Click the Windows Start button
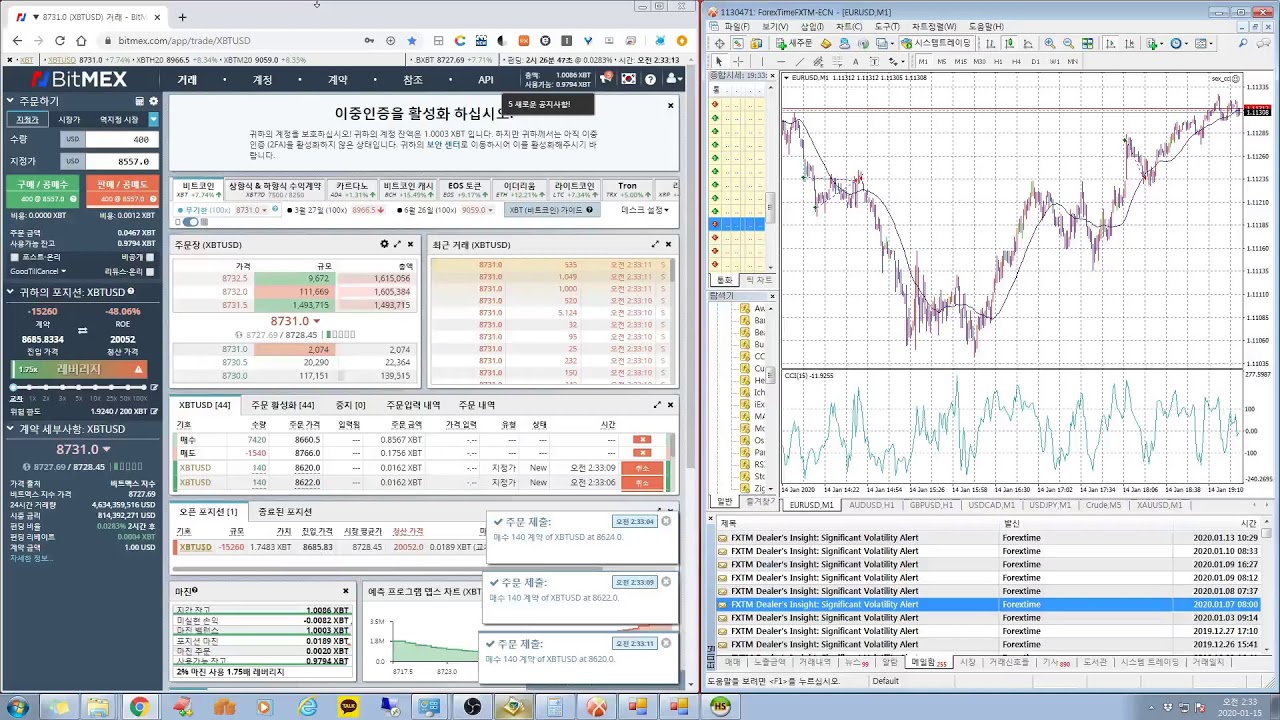1280x720 pixels. tap(17, 707)
